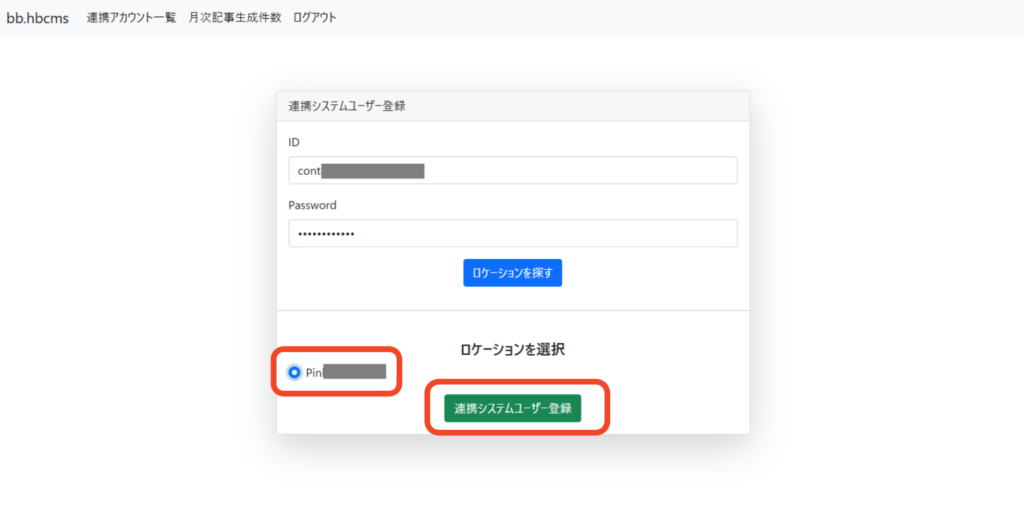Click the ロケーションを選択 heading
Screen dimensions: 1024x519
coord(512,350)
